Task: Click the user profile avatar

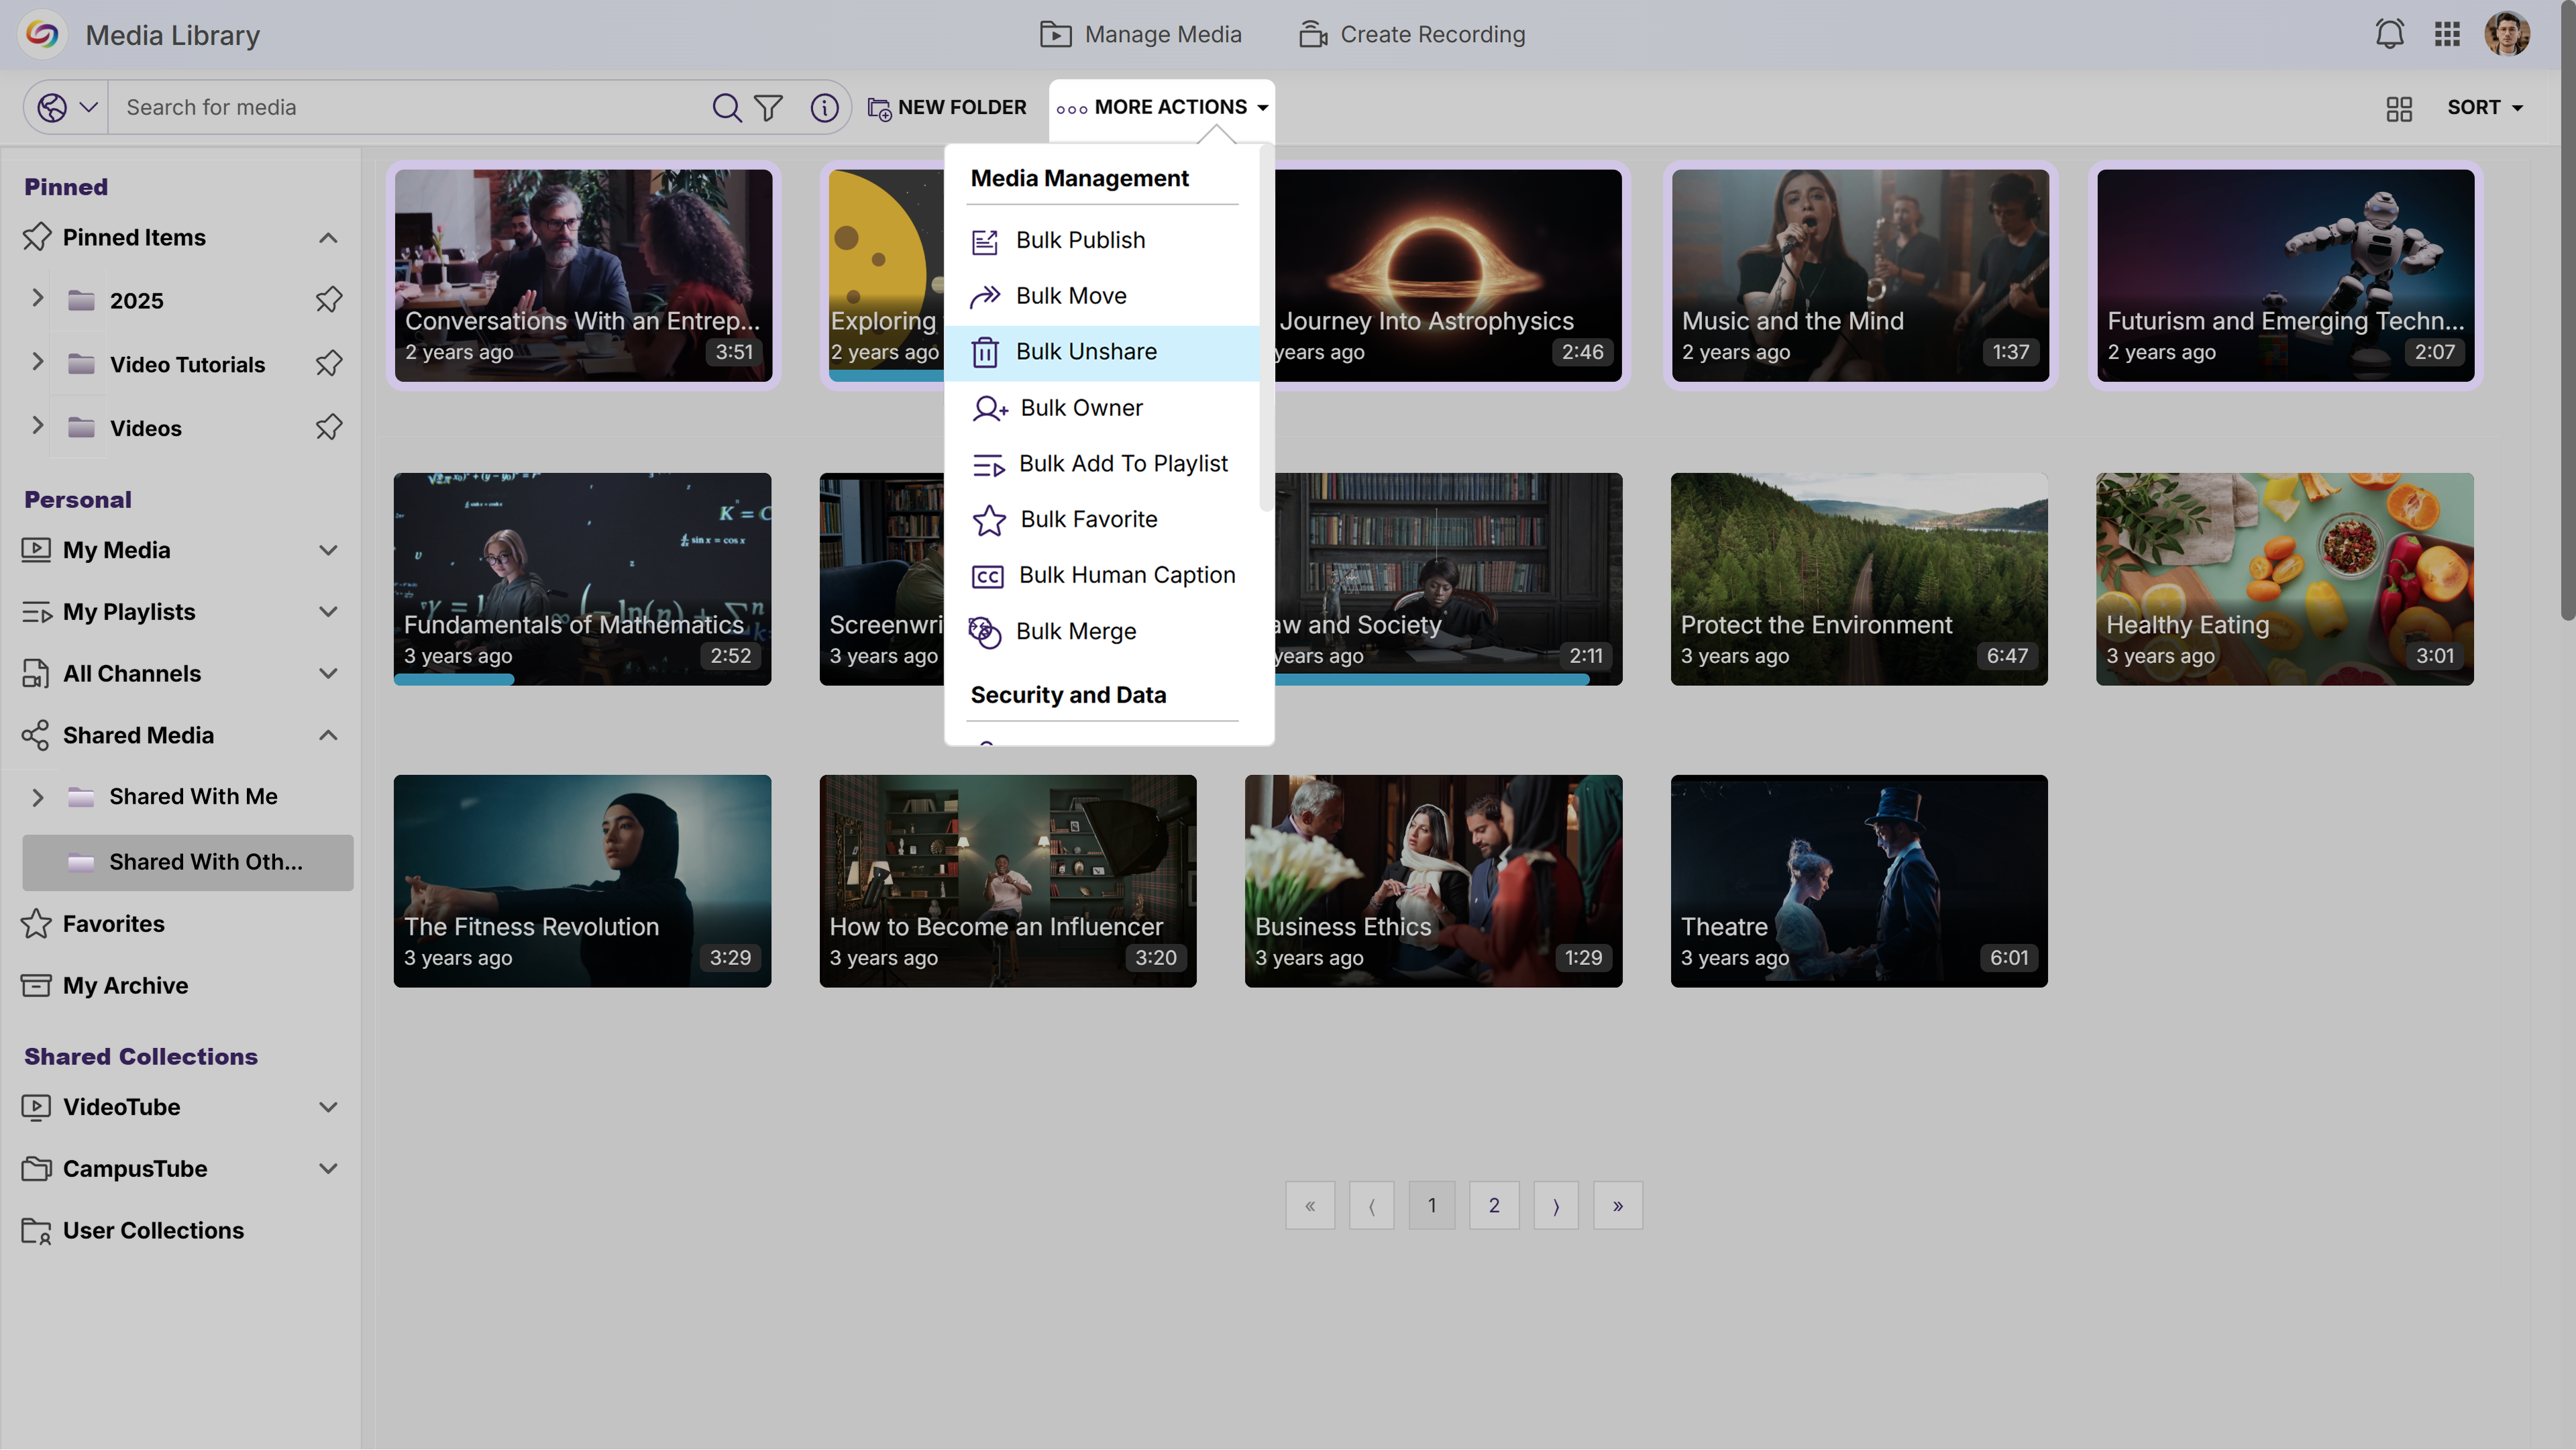Action: [x=2507, y=34]
